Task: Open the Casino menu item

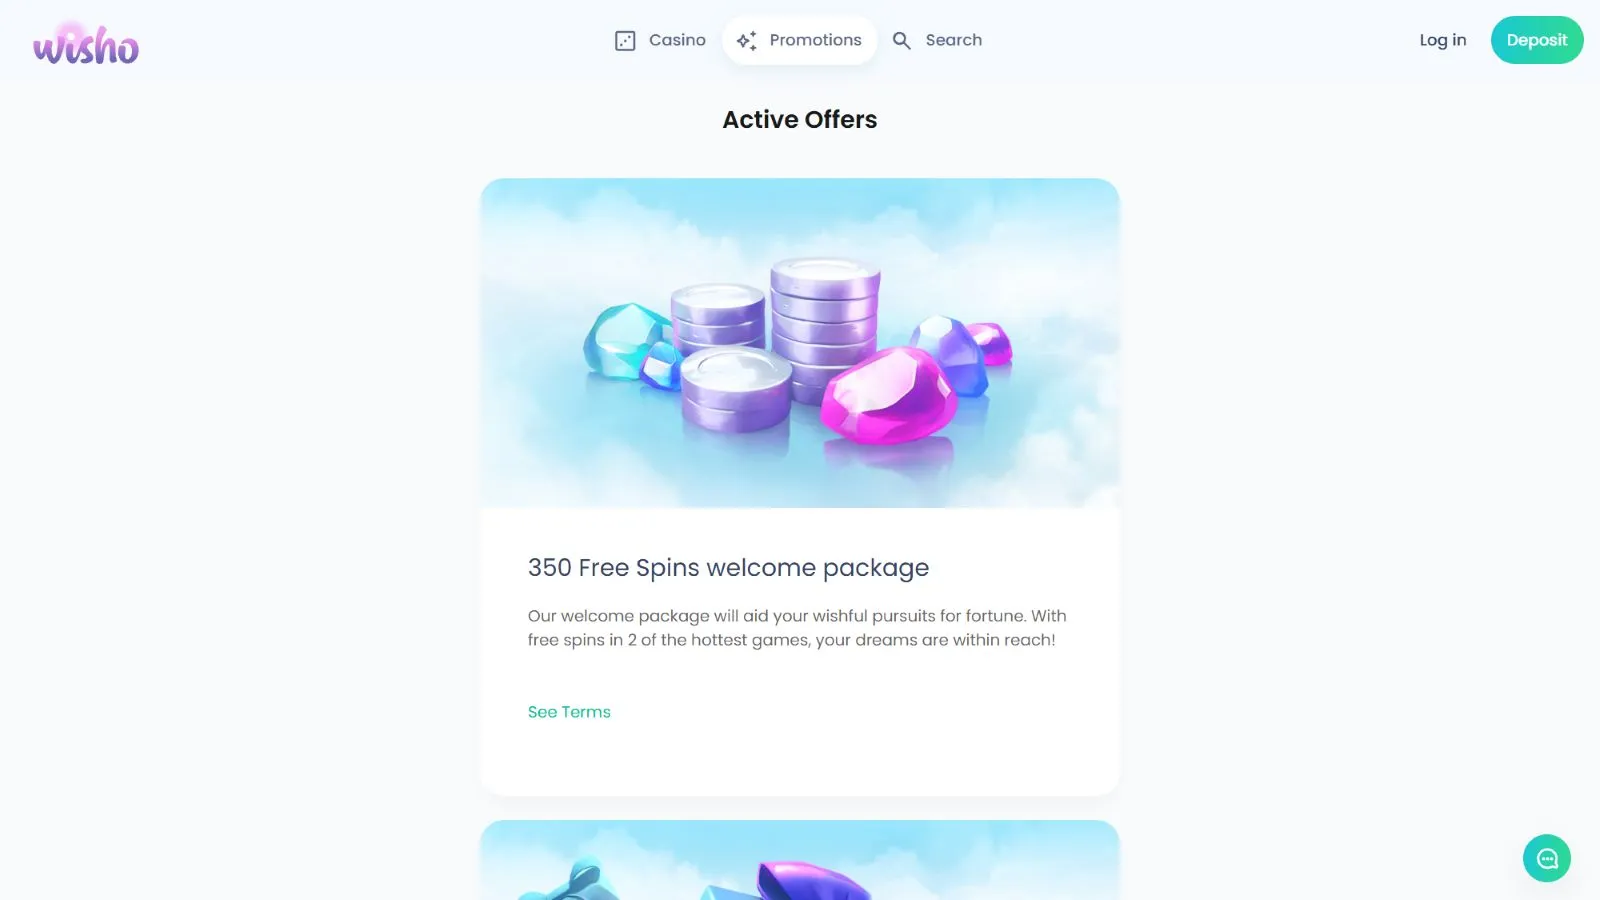Action: 660,40
